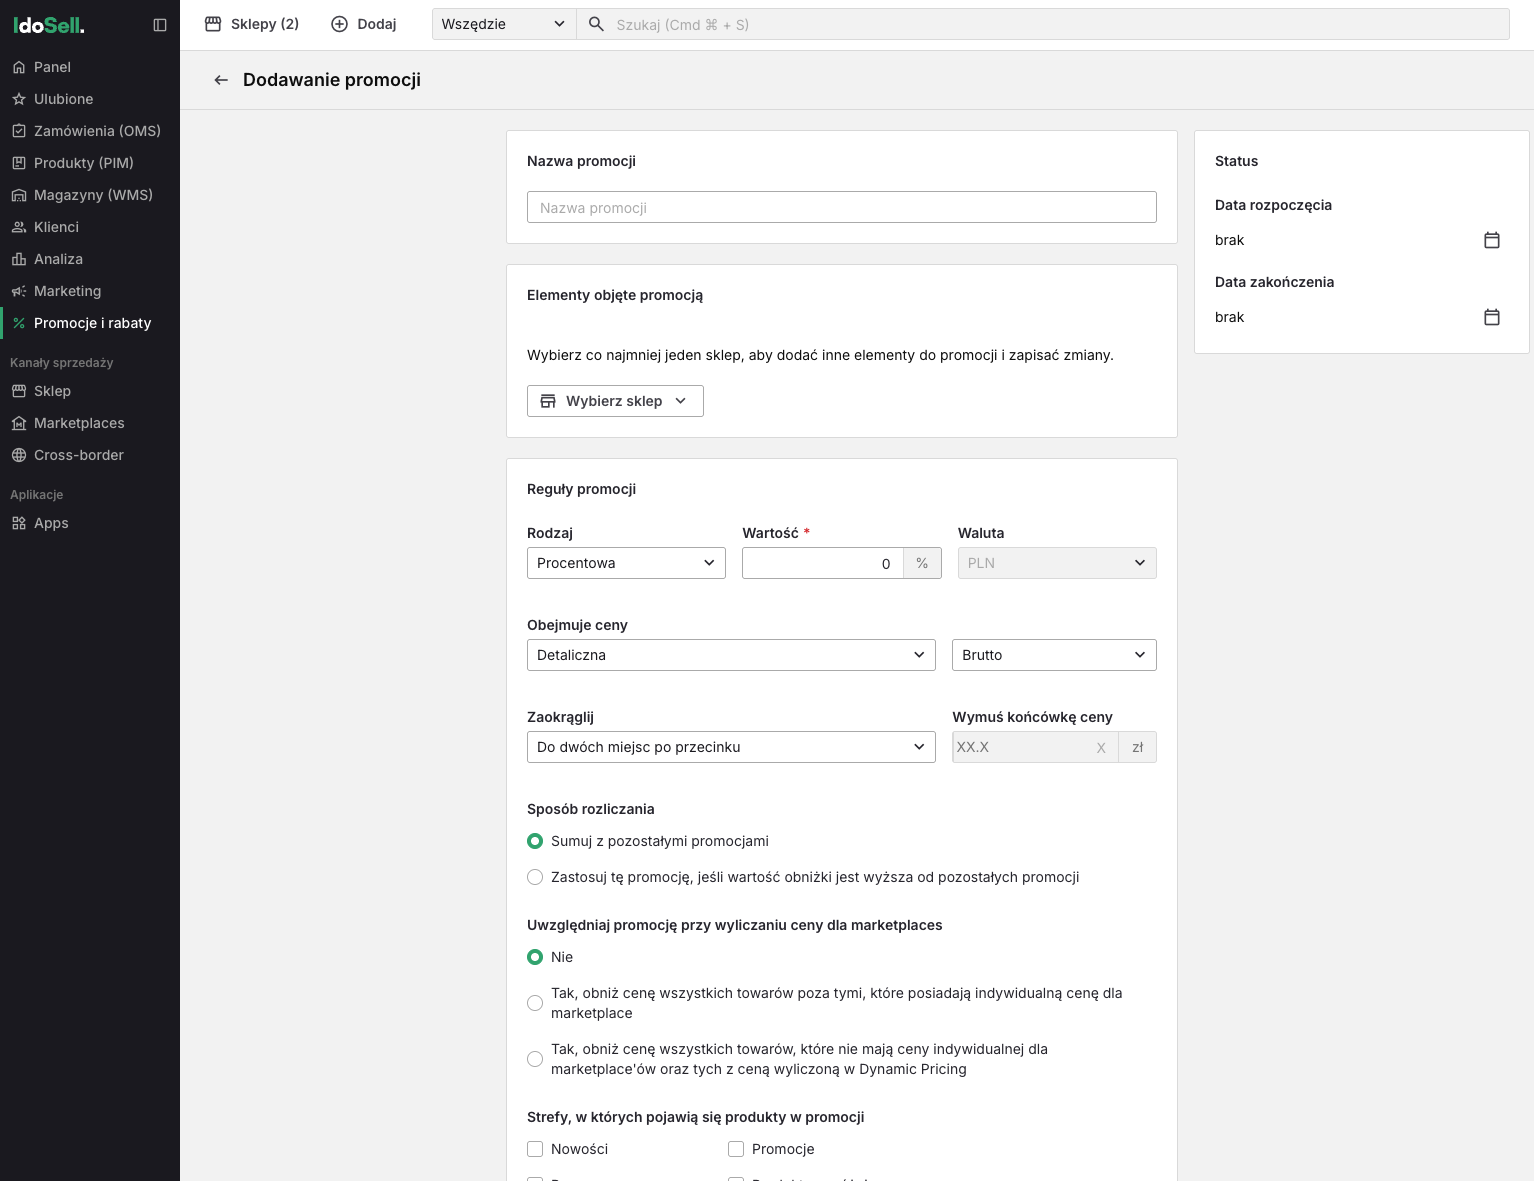Screen dimensions: 1534x1181
Task: Select Sumuj z pozostałymi promocjami radio
Action: (x=535, y=841)
